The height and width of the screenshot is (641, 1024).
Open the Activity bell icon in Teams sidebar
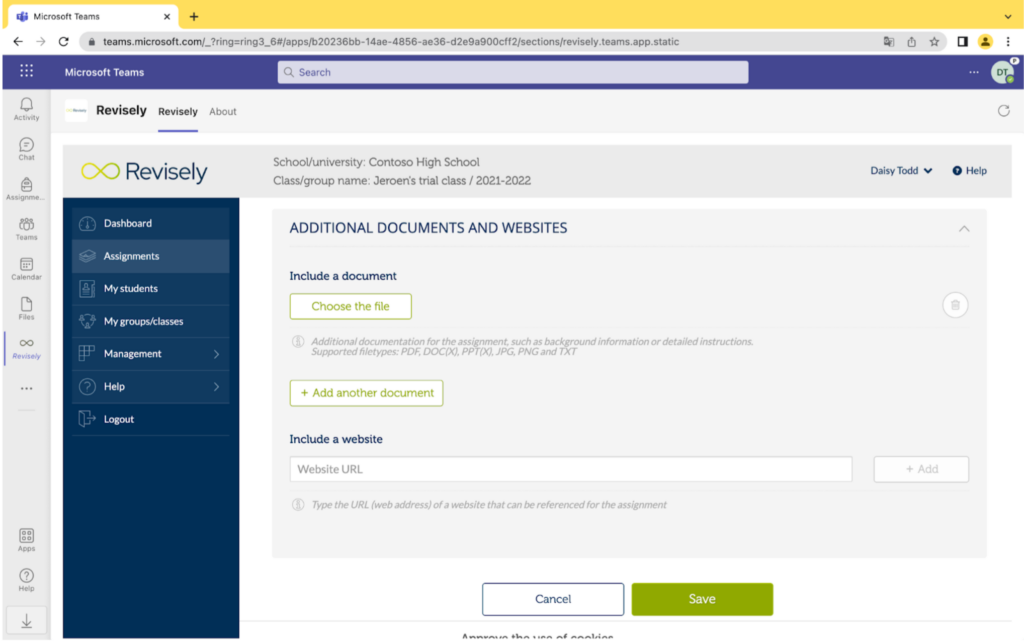tap(26, 105)
